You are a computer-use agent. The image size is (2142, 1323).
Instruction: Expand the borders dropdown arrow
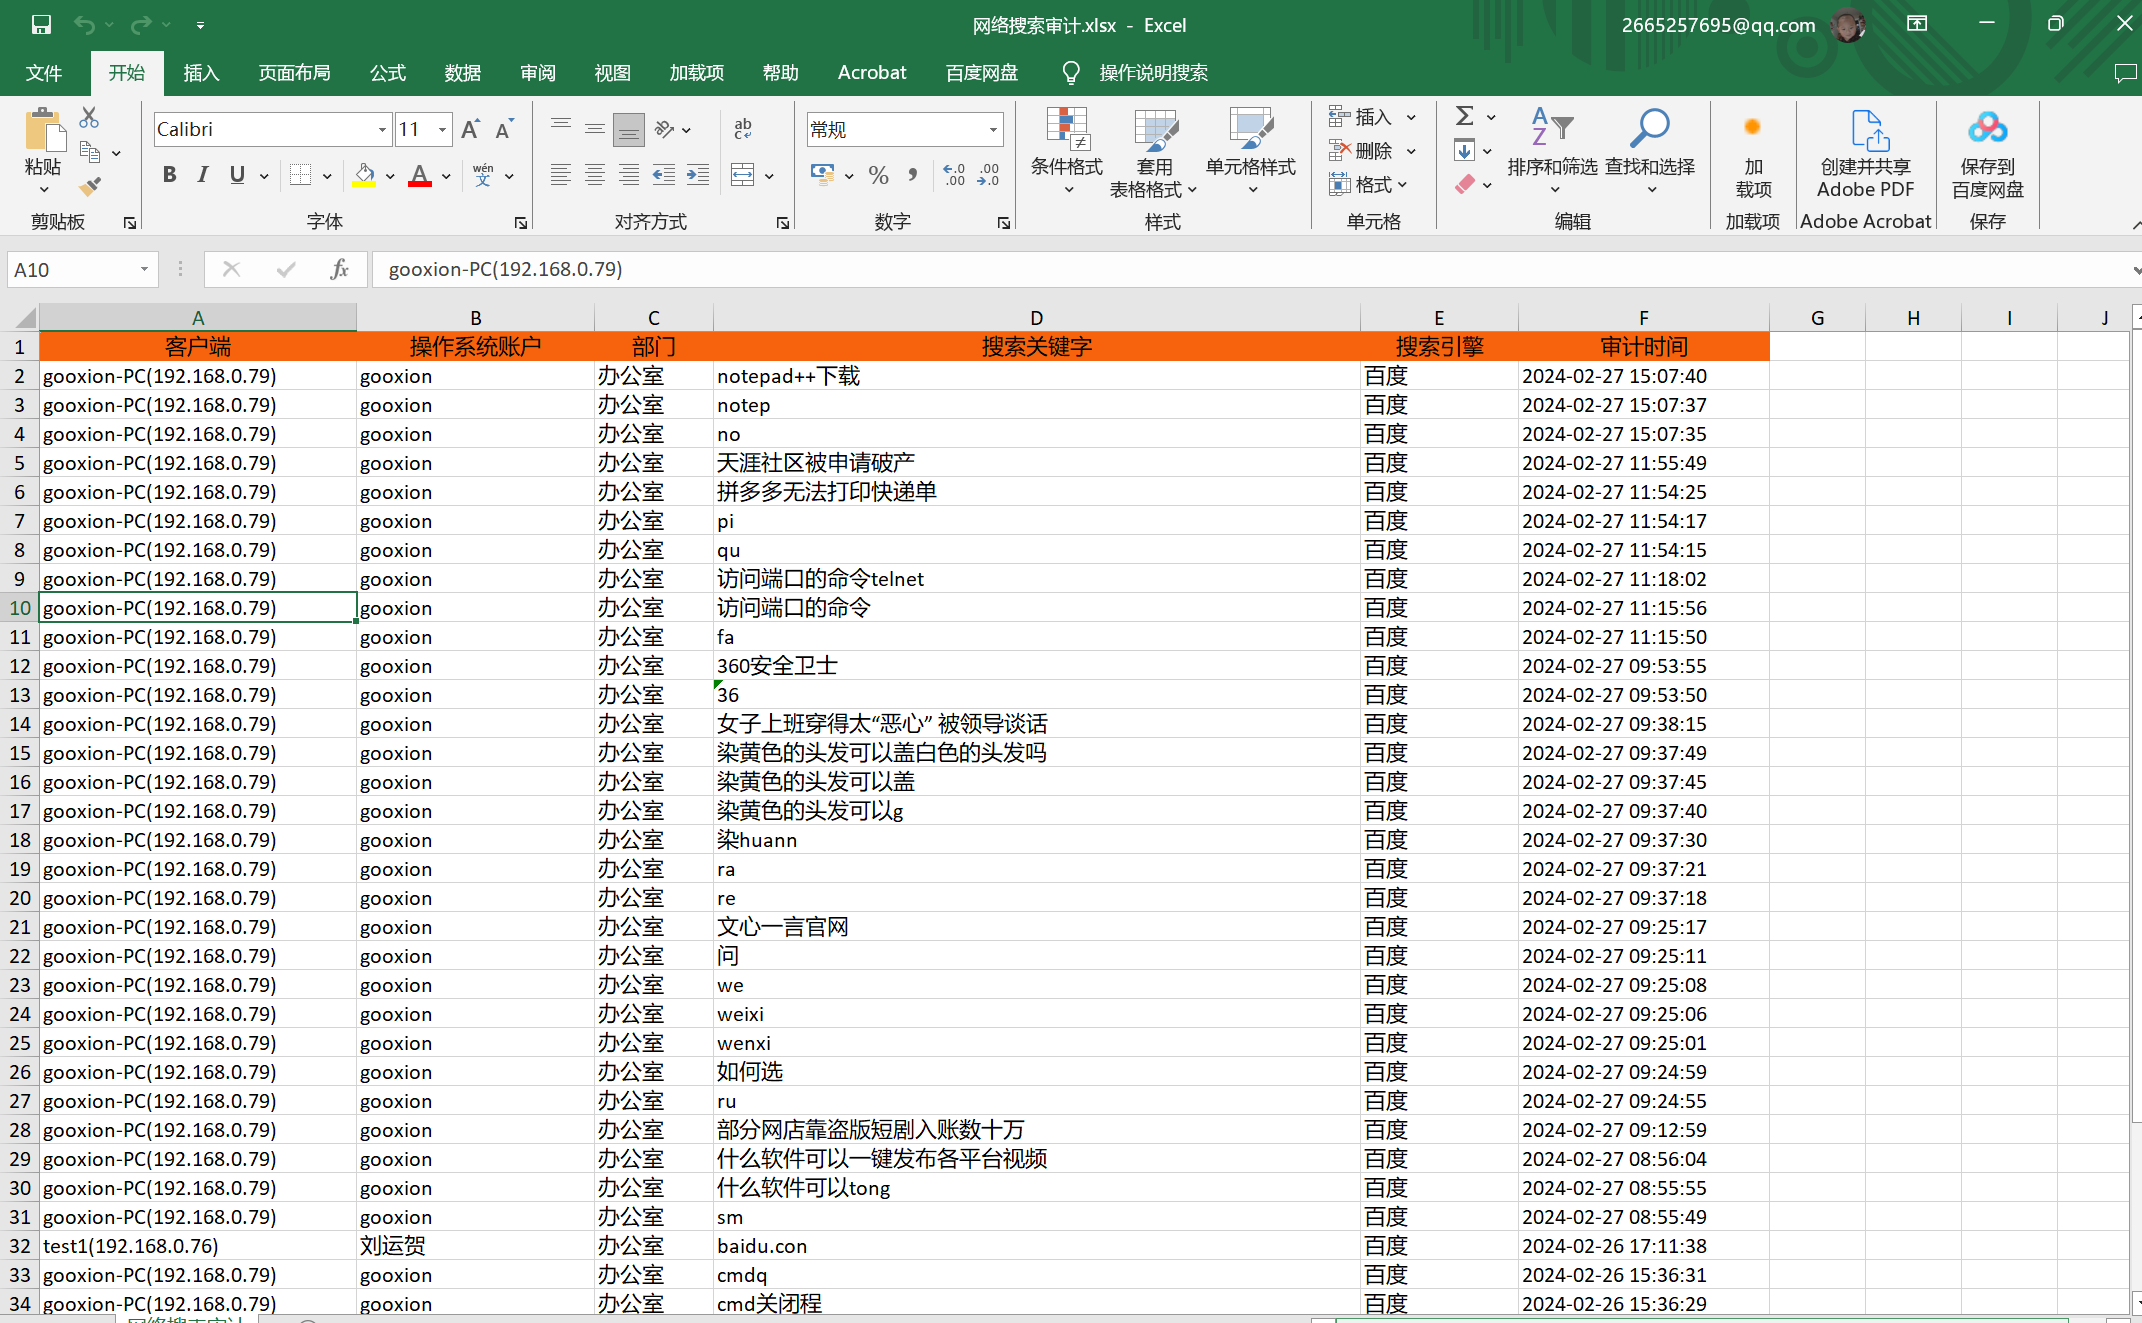click(x=327, y=176)
